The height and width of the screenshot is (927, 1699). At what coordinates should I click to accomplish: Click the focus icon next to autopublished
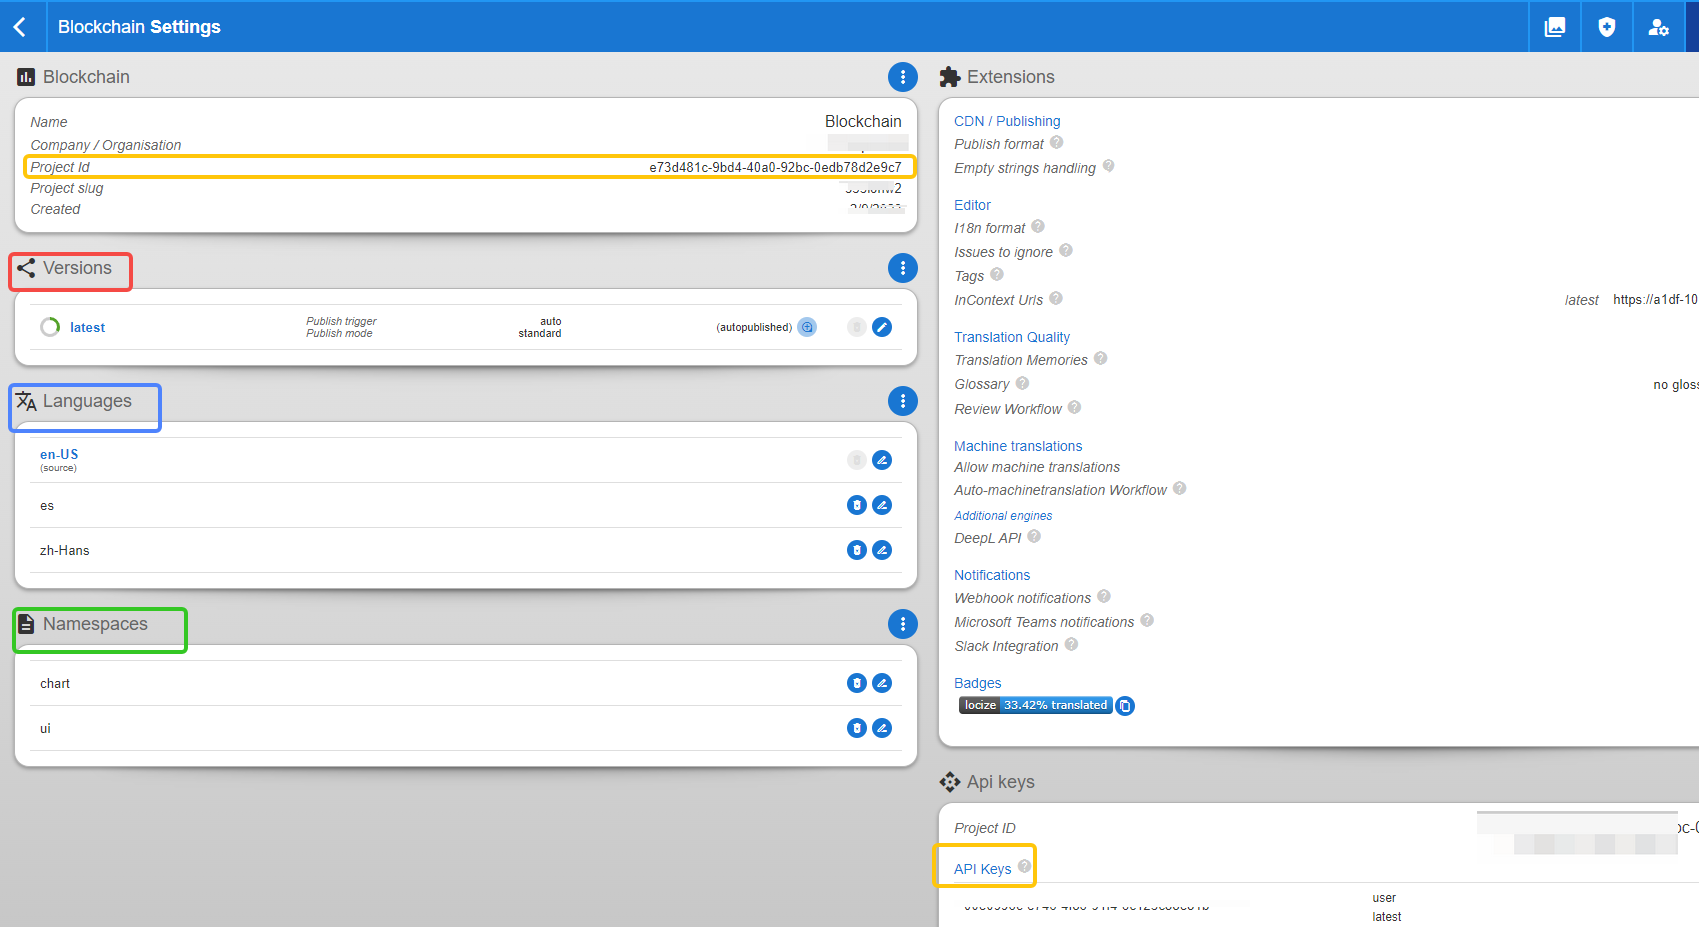pos(807,326)
